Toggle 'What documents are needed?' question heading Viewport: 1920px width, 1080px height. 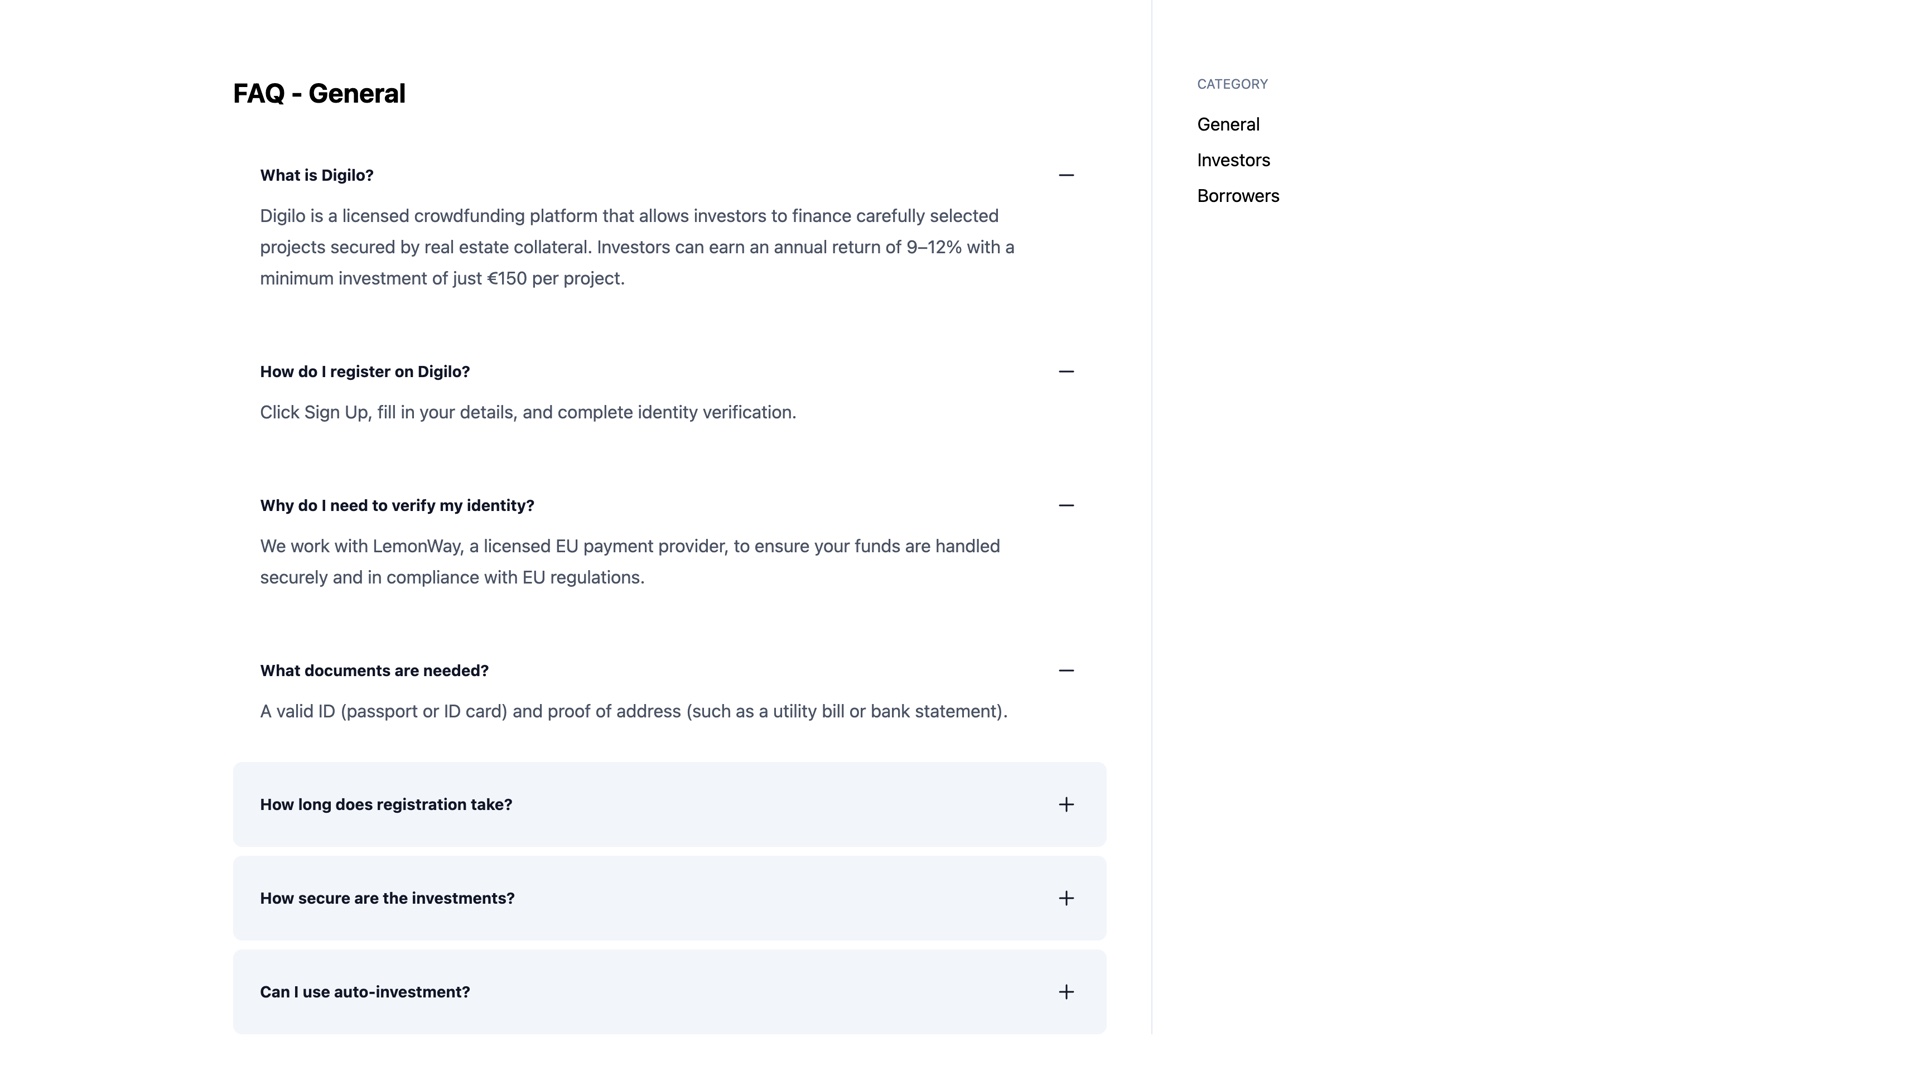pos(374,670)
